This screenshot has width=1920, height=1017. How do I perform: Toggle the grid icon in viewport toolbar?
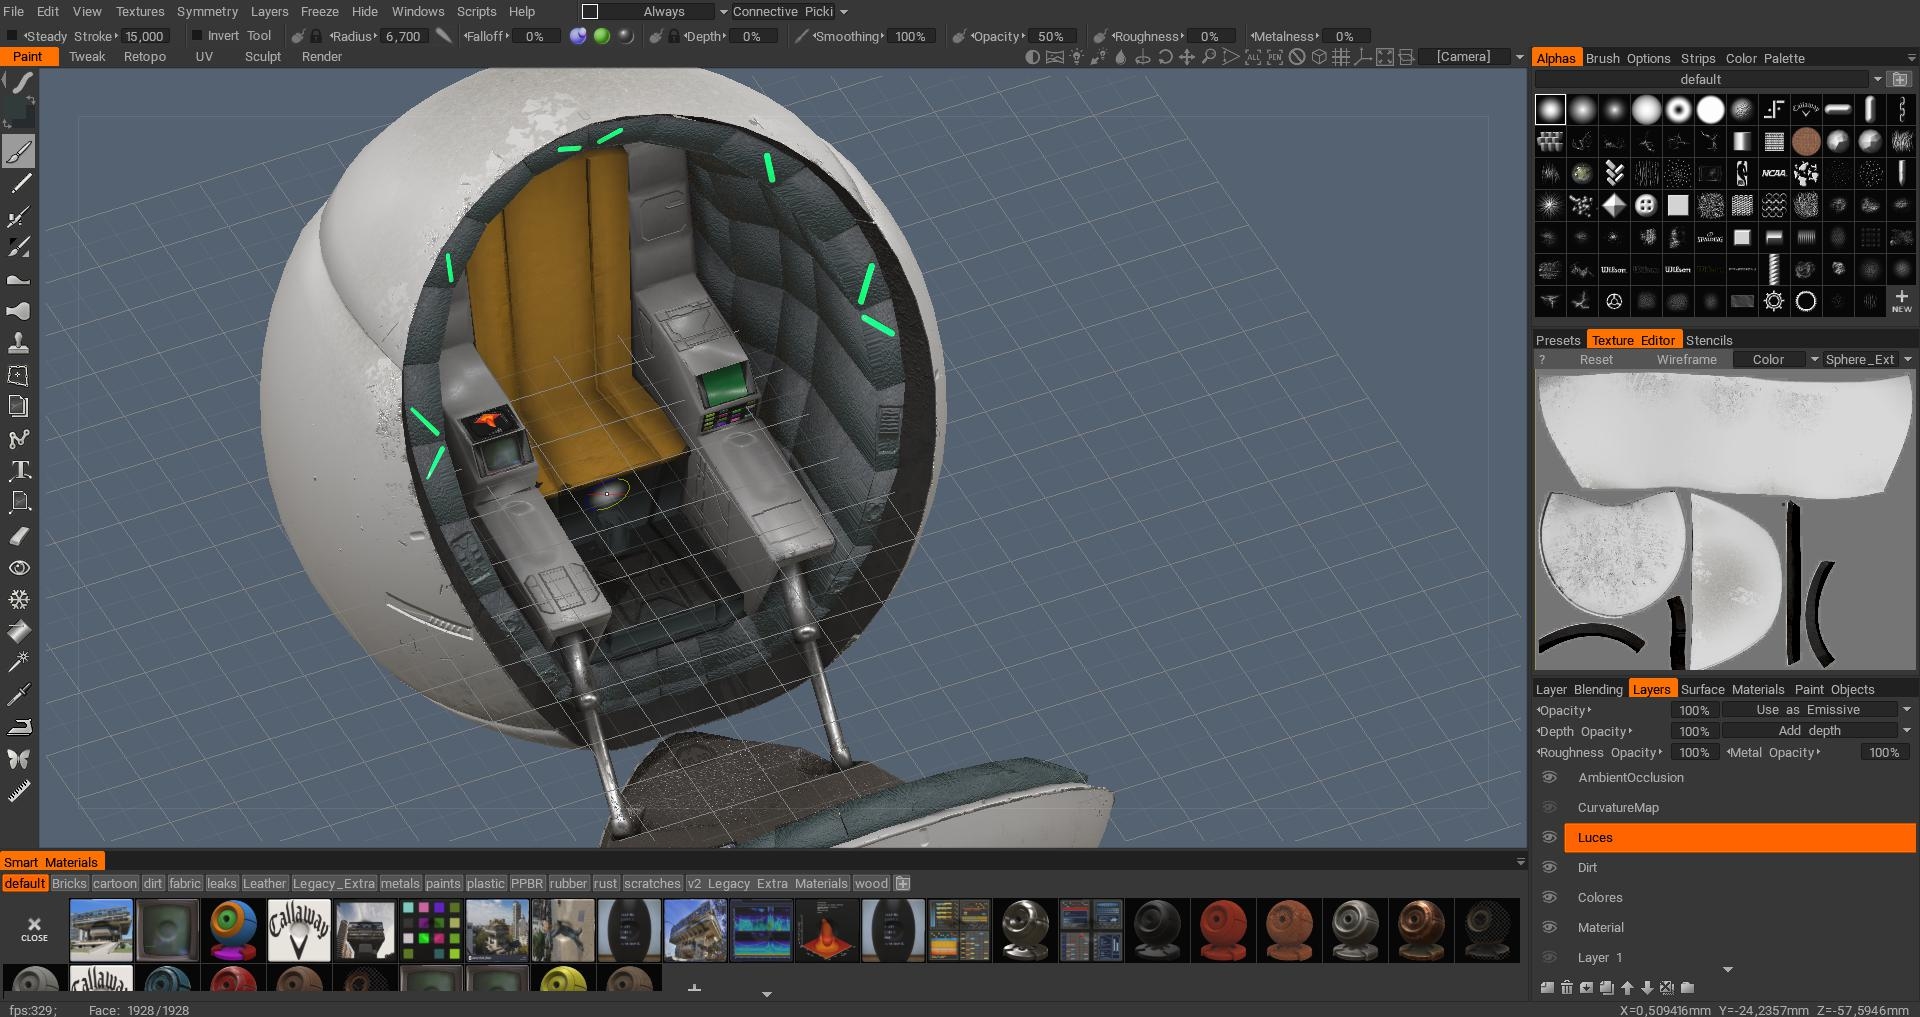point(1341,57)
